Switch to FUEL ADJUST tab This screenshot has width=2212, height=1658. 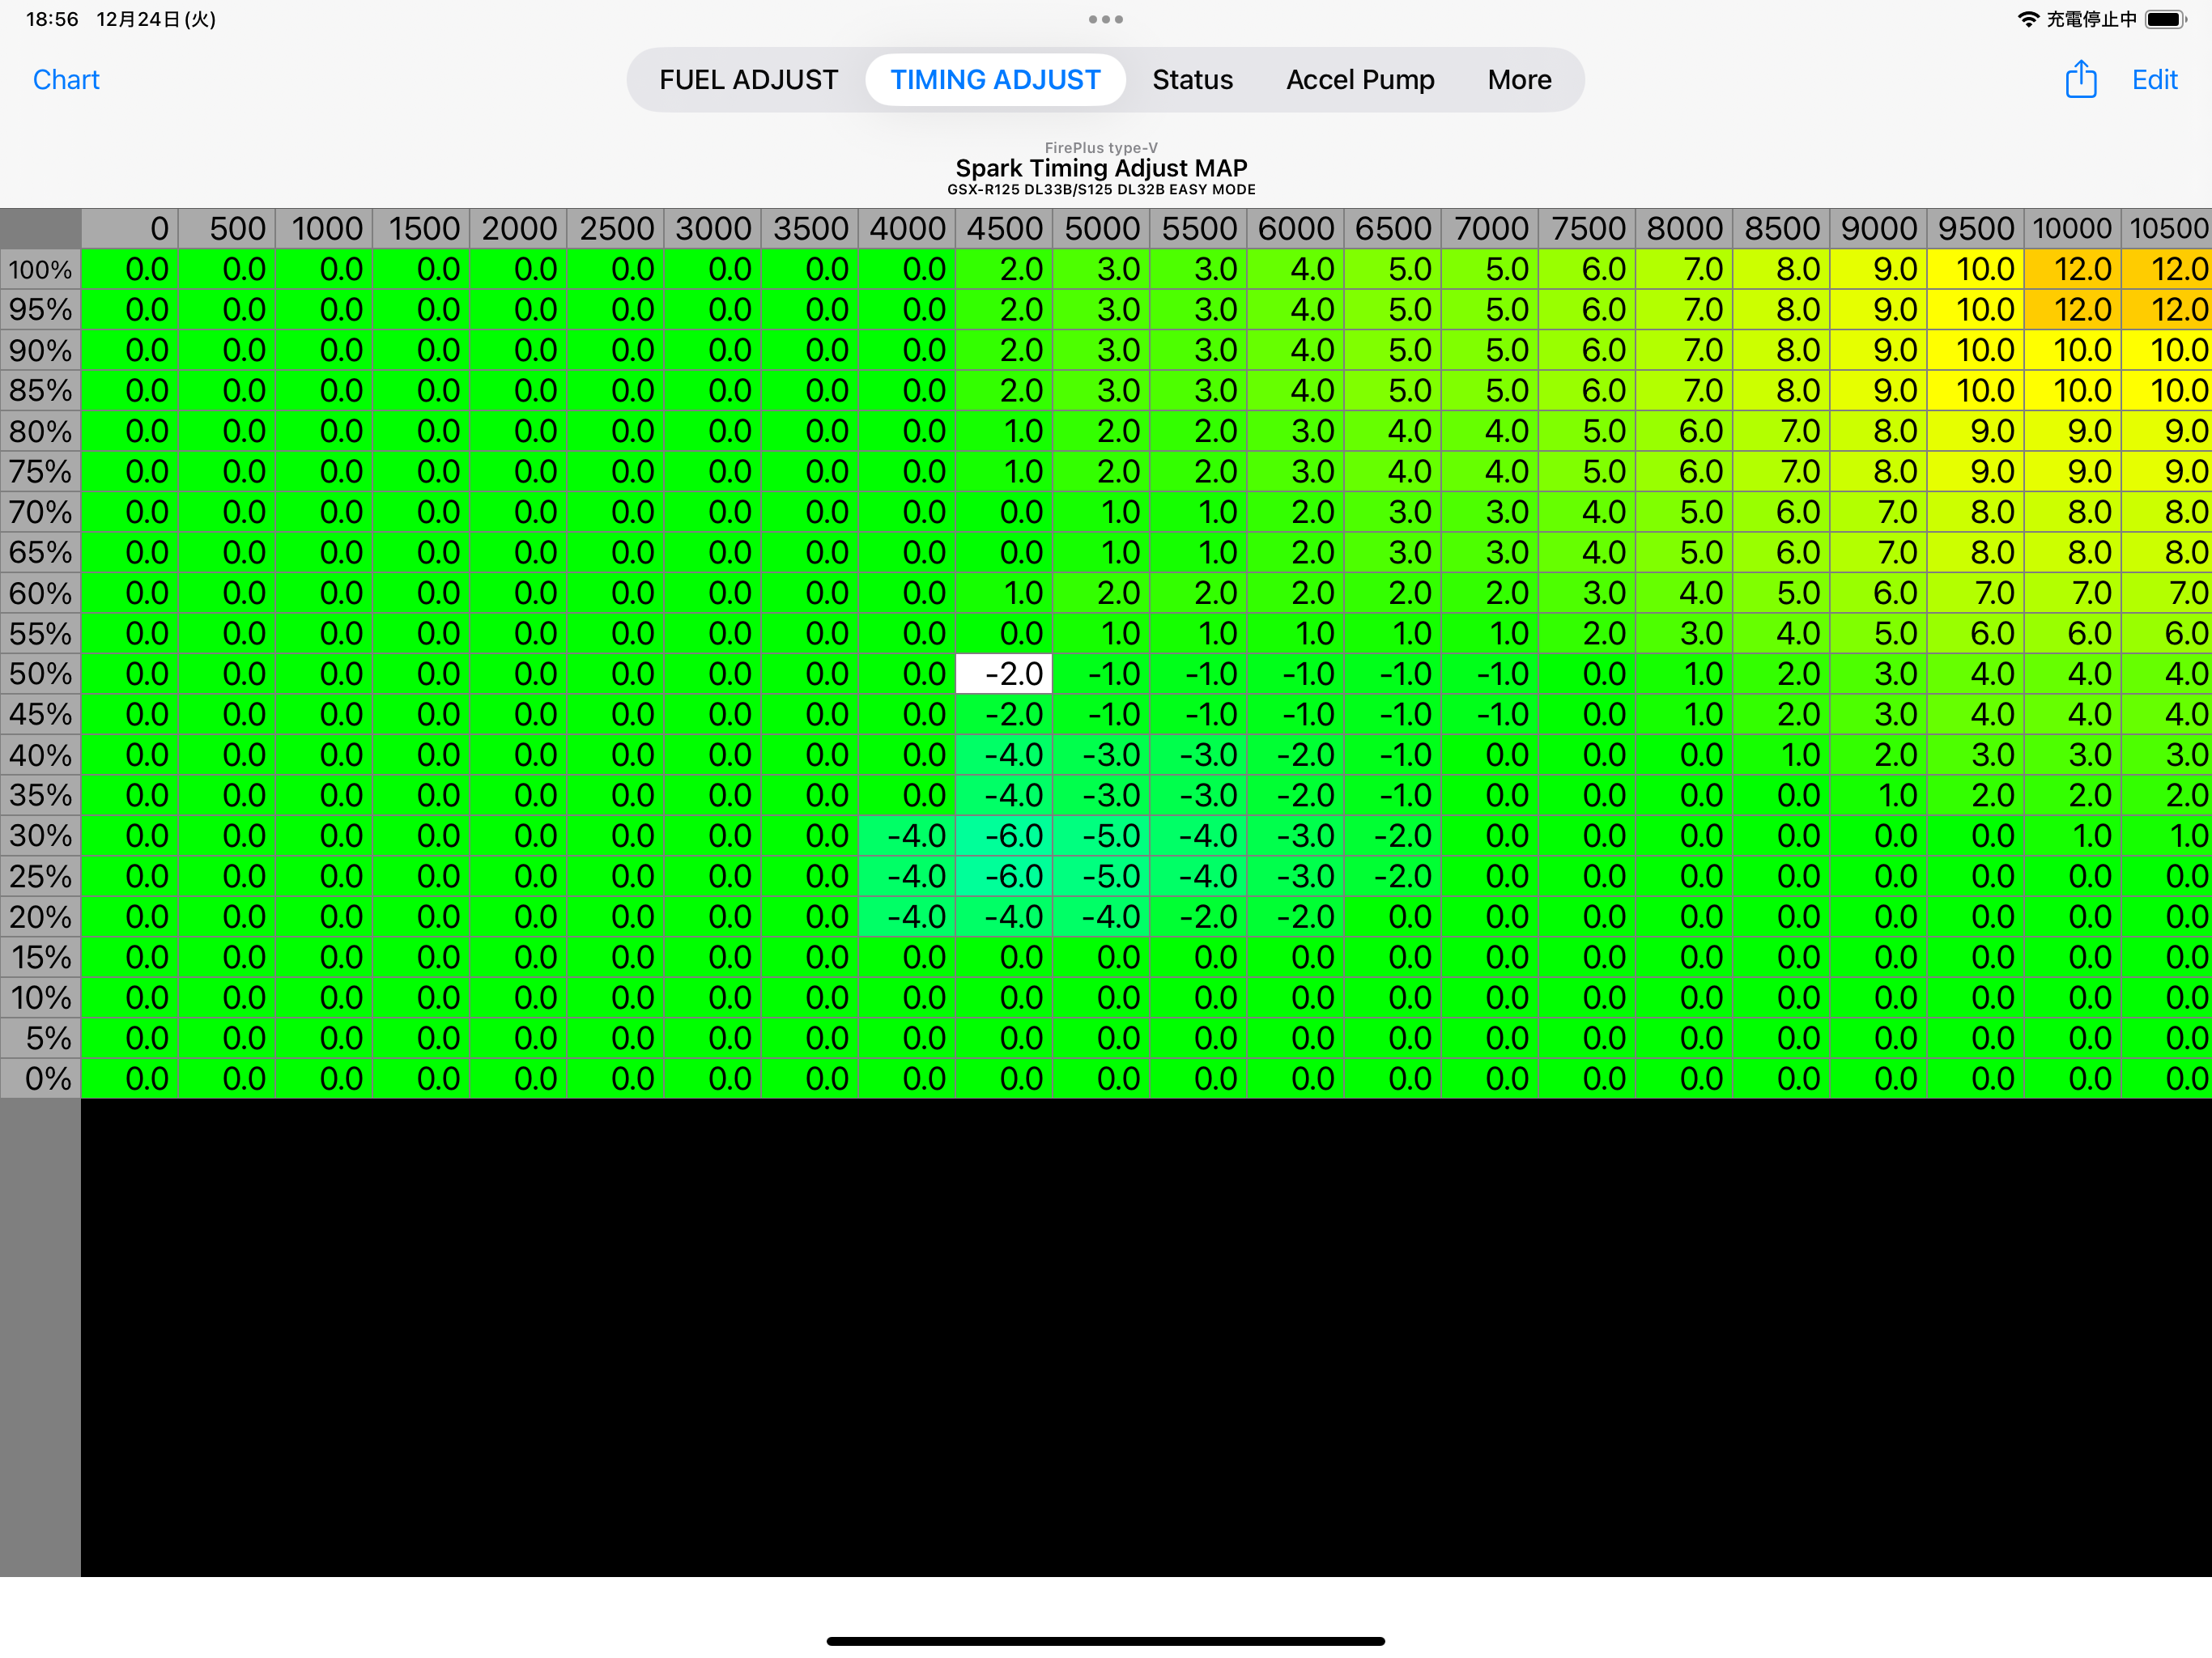[x=748, y=80]
